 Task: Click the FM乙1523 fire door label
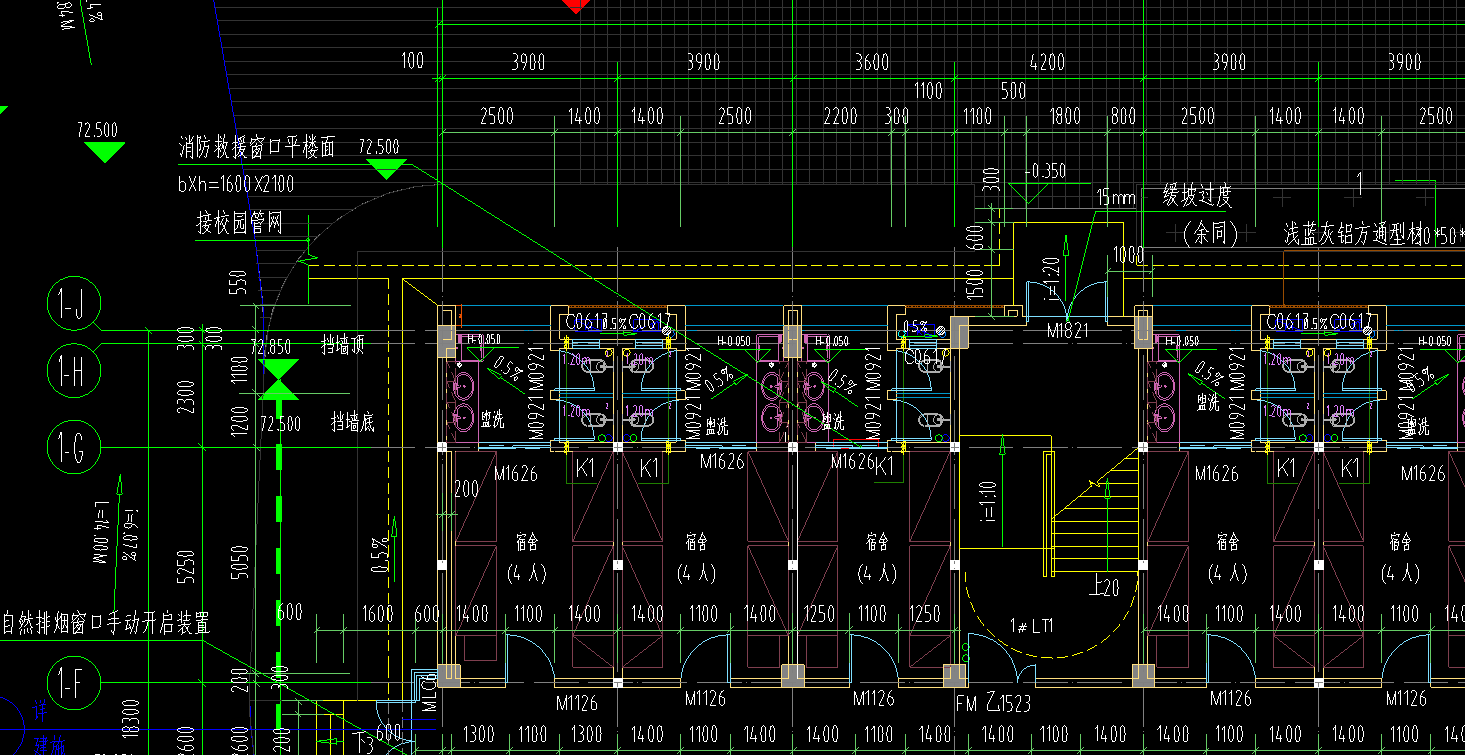click(993, 703)
